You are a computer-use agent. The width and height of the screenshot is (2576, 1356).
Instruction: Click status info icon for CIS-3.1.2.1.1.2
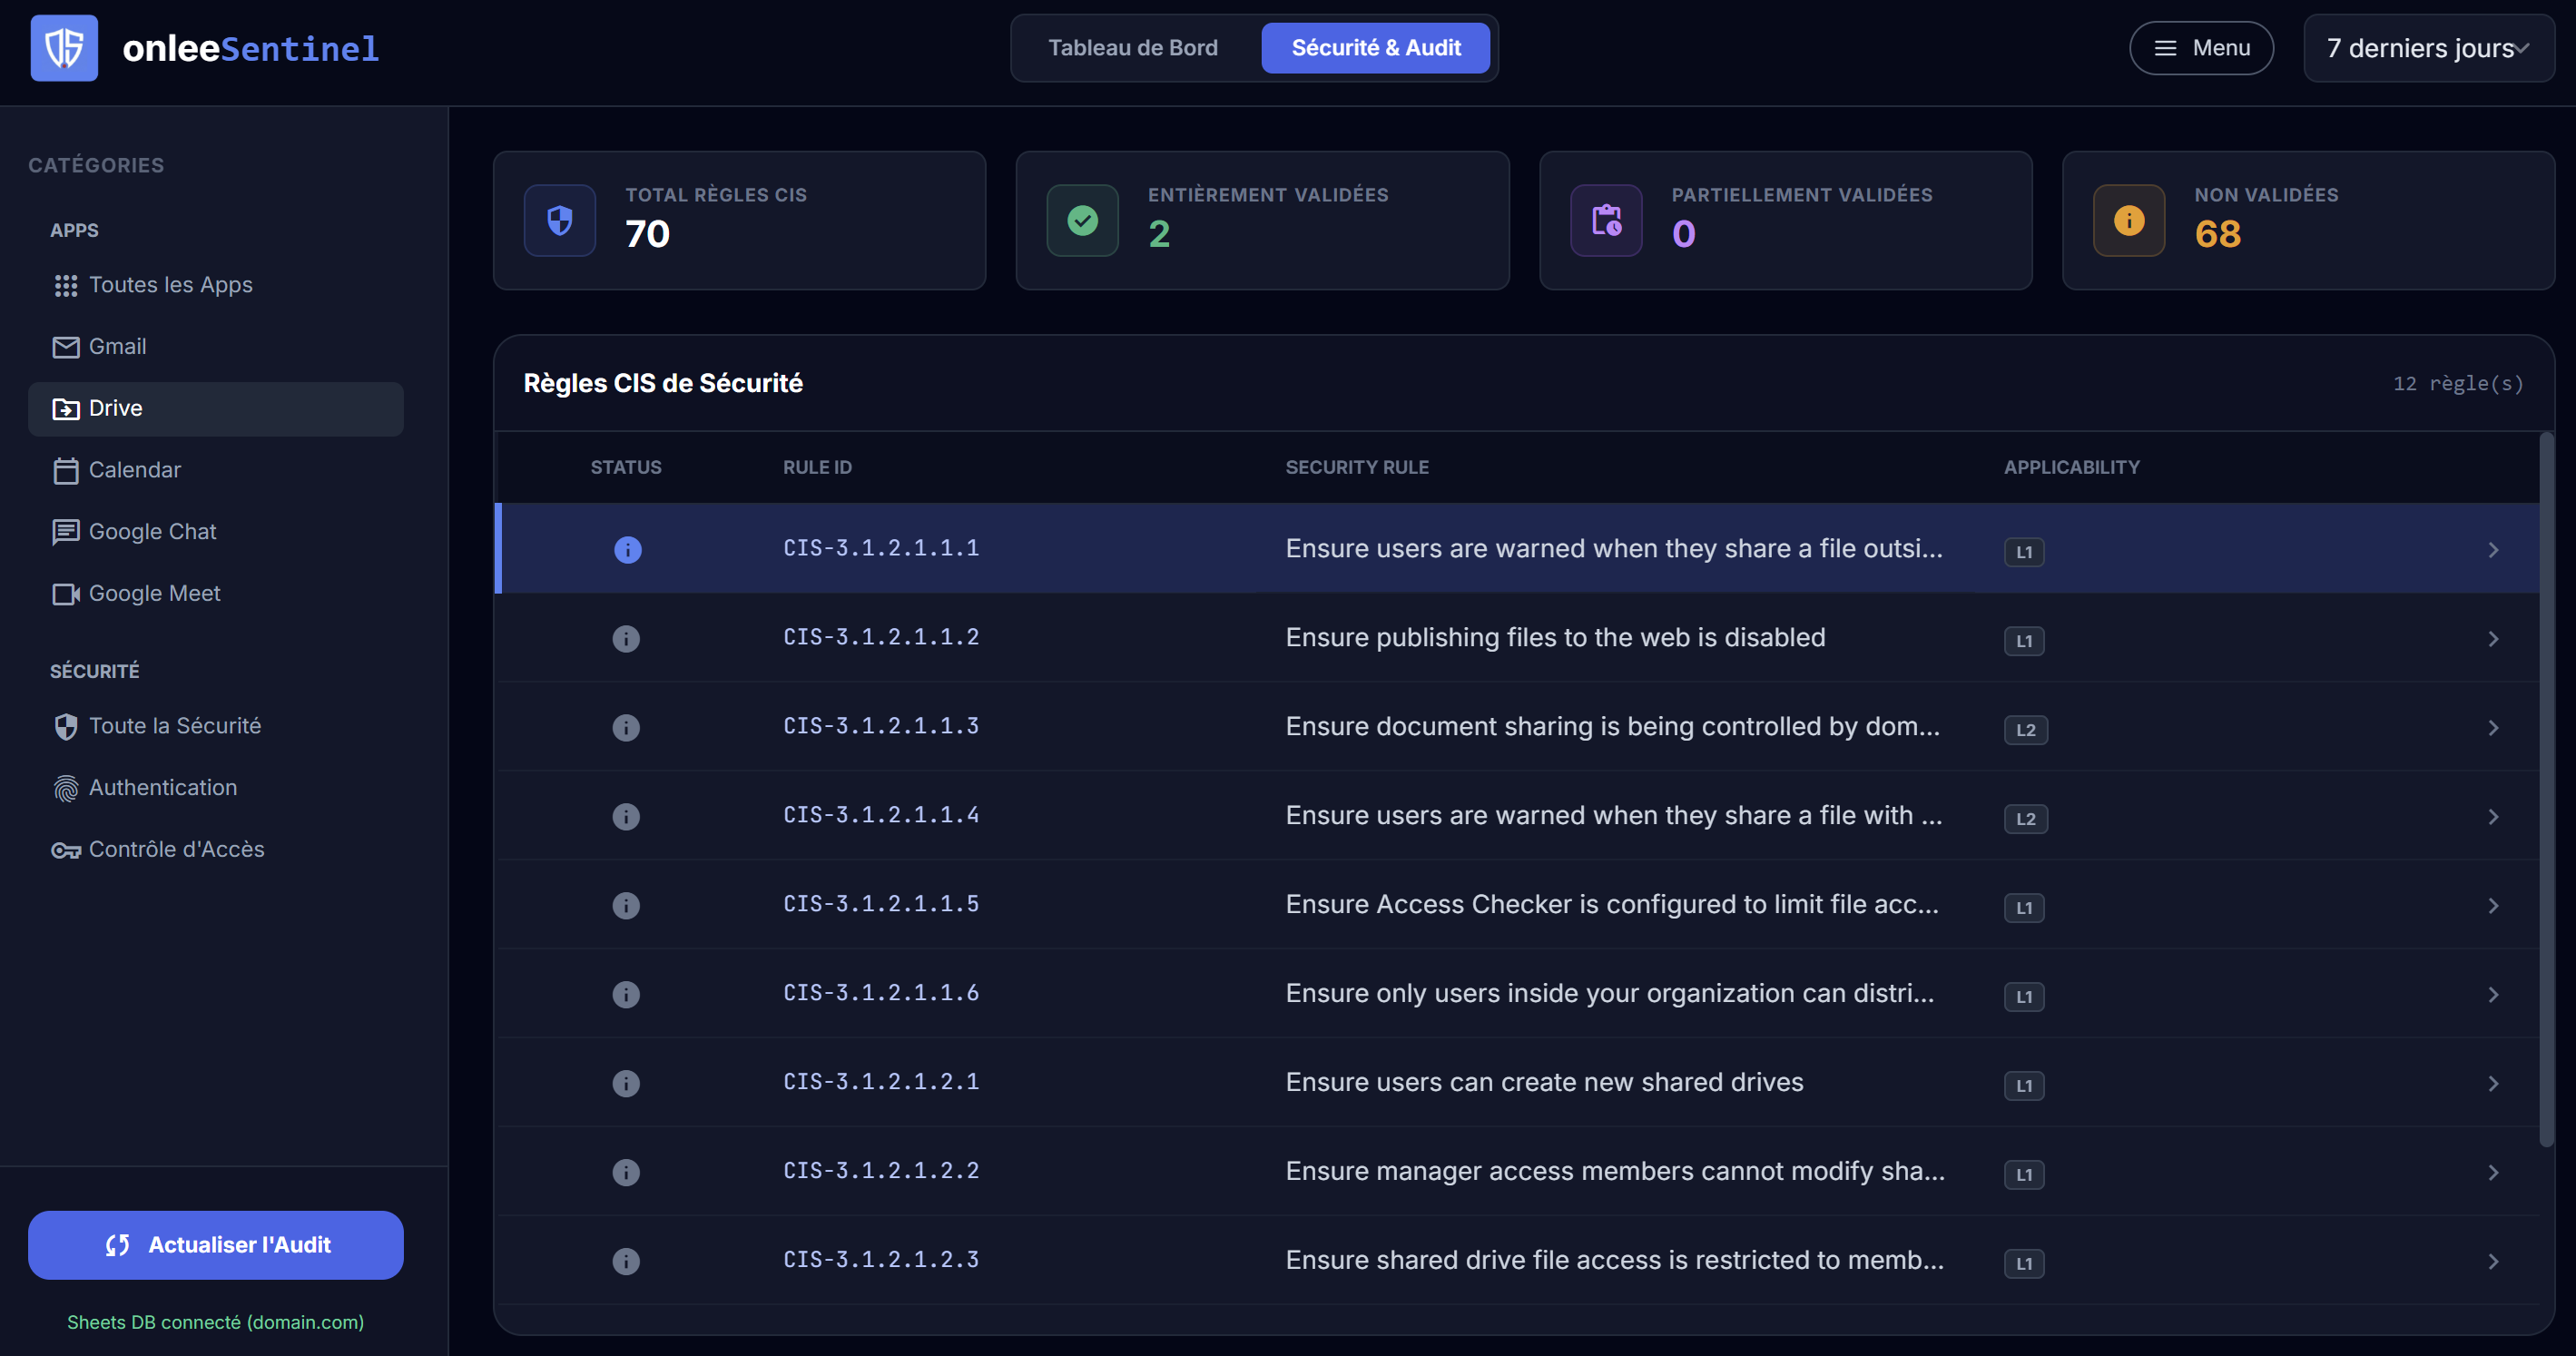pyautogui.click(x=626, y=638)
